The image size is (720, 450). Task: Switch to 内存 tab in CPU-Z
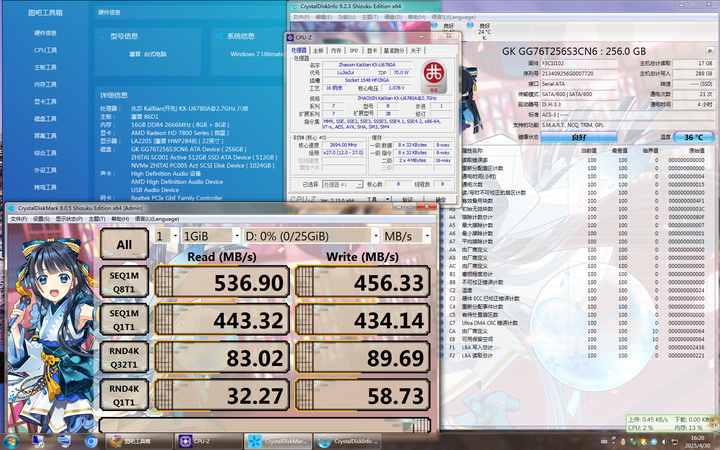point(336,51)
